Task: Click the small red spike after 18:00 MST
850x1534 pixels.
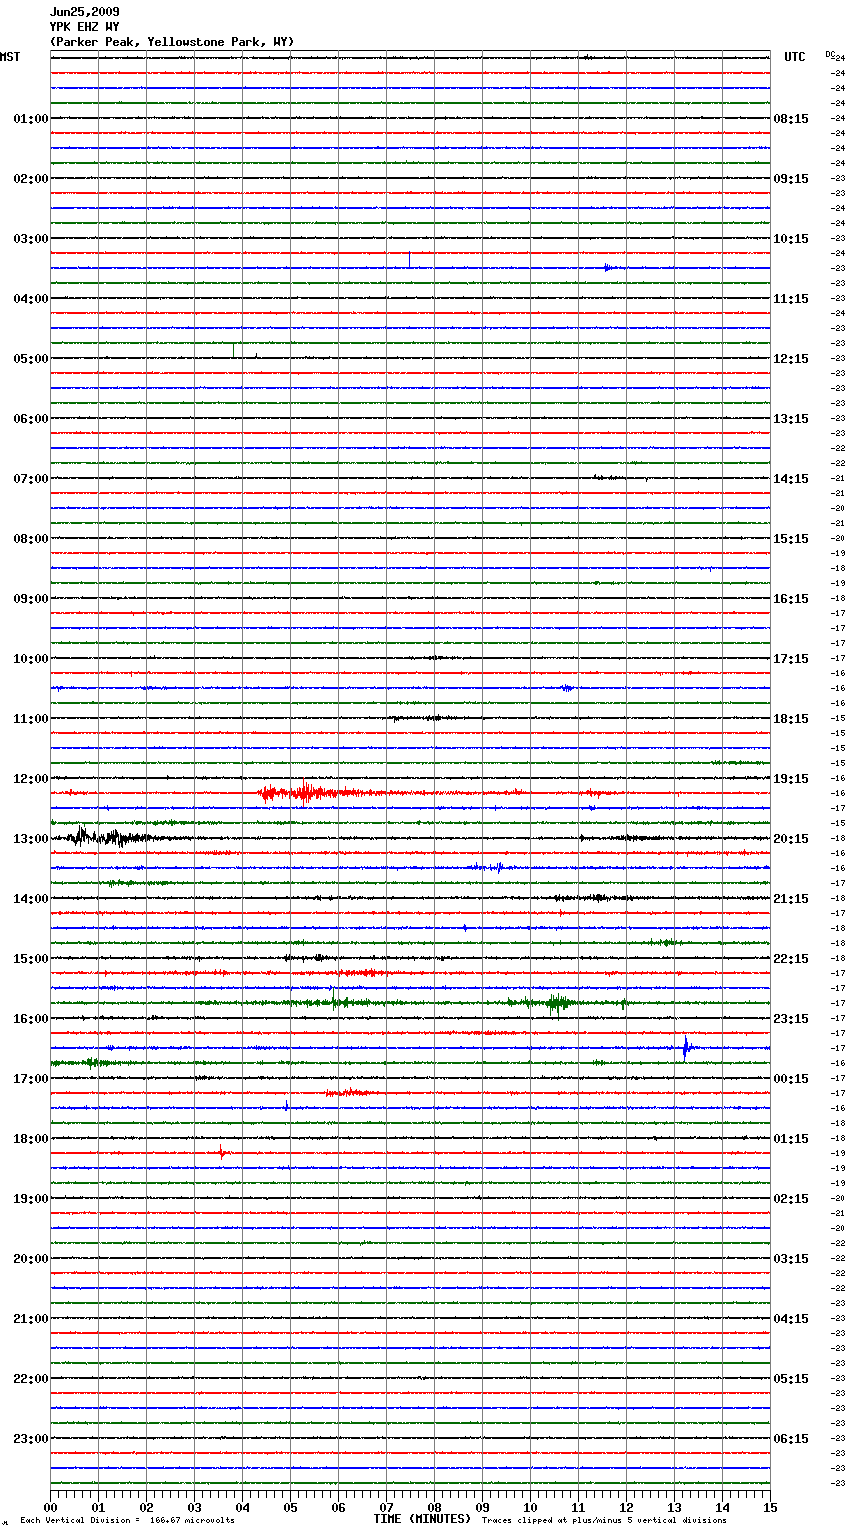Action: (222, 1152)
